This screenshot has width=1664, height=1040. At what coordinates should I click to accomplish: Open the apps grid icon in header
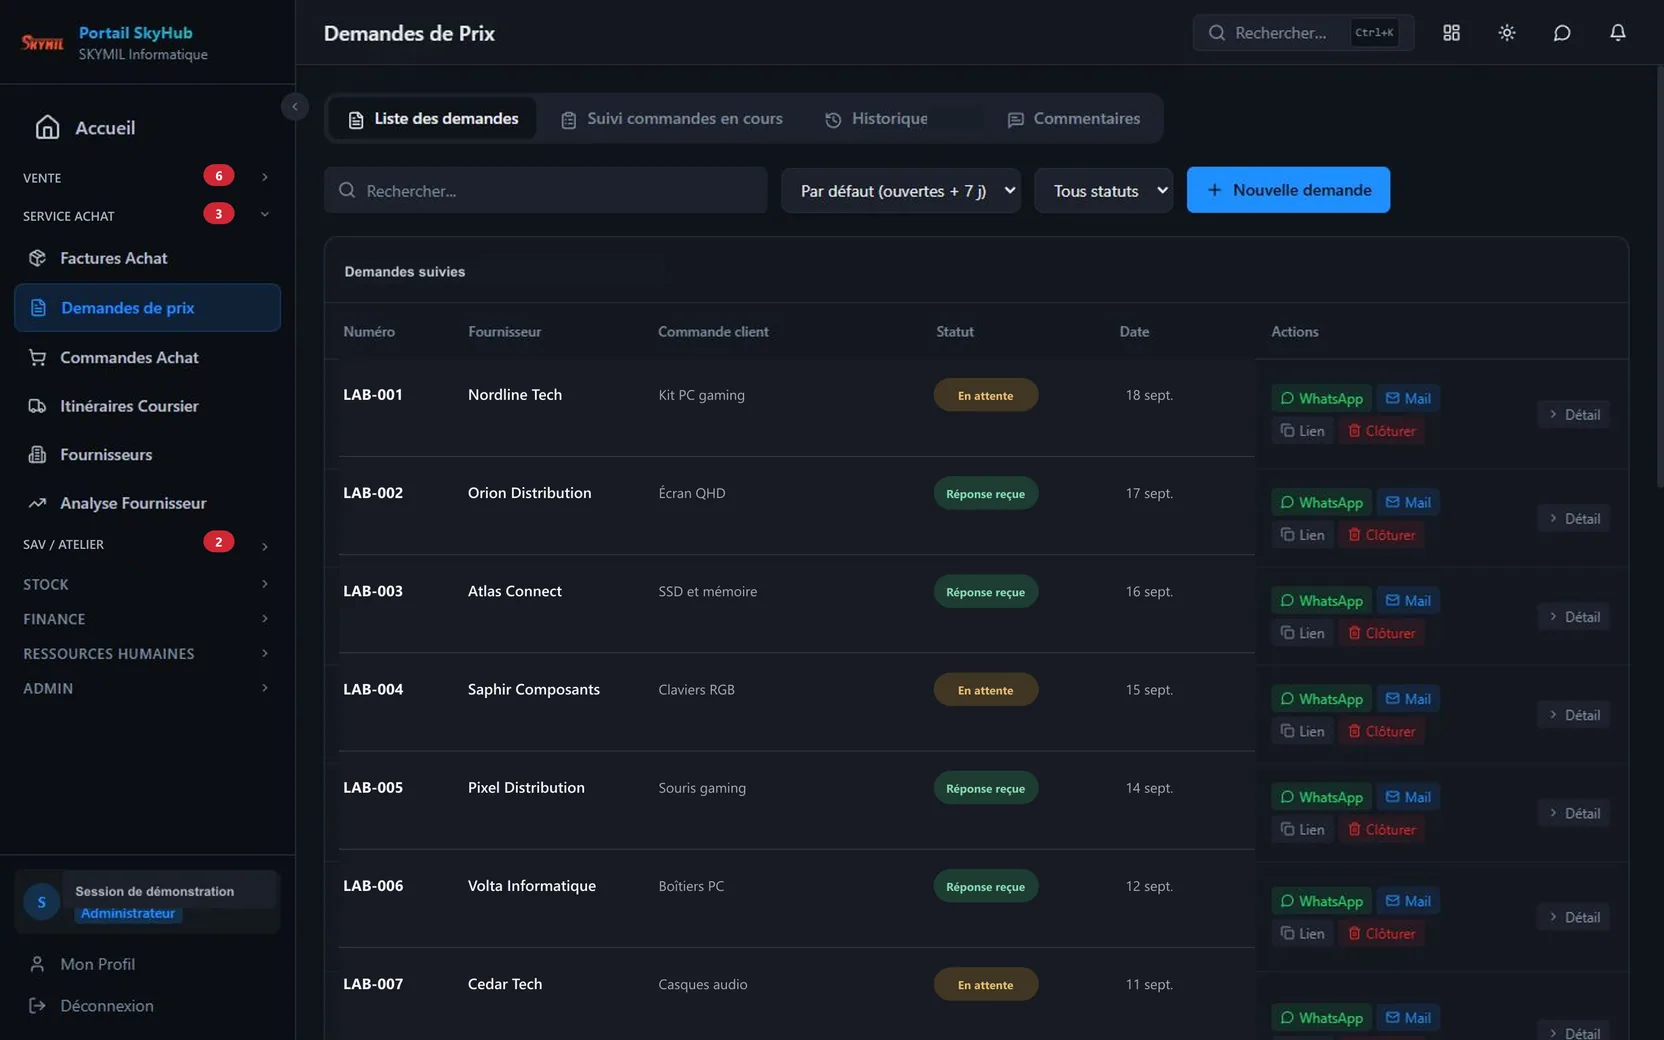[x=1451, y=33]
